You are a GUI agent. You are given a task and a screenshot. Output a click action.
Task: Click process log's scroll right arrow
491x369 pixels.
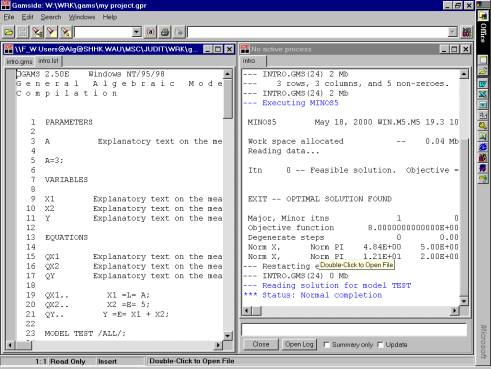[454, 311]
